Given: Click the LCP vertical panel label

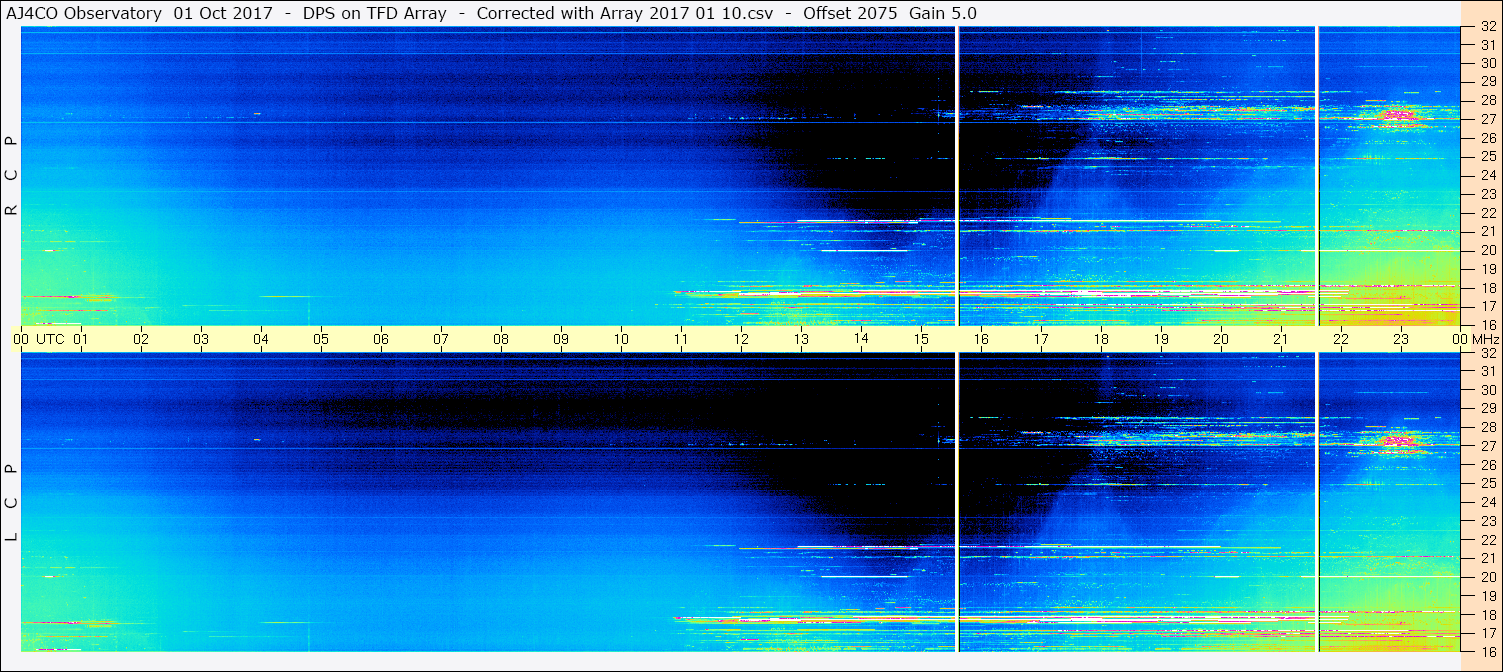Looking at the screenshot, I should [11, 503].
